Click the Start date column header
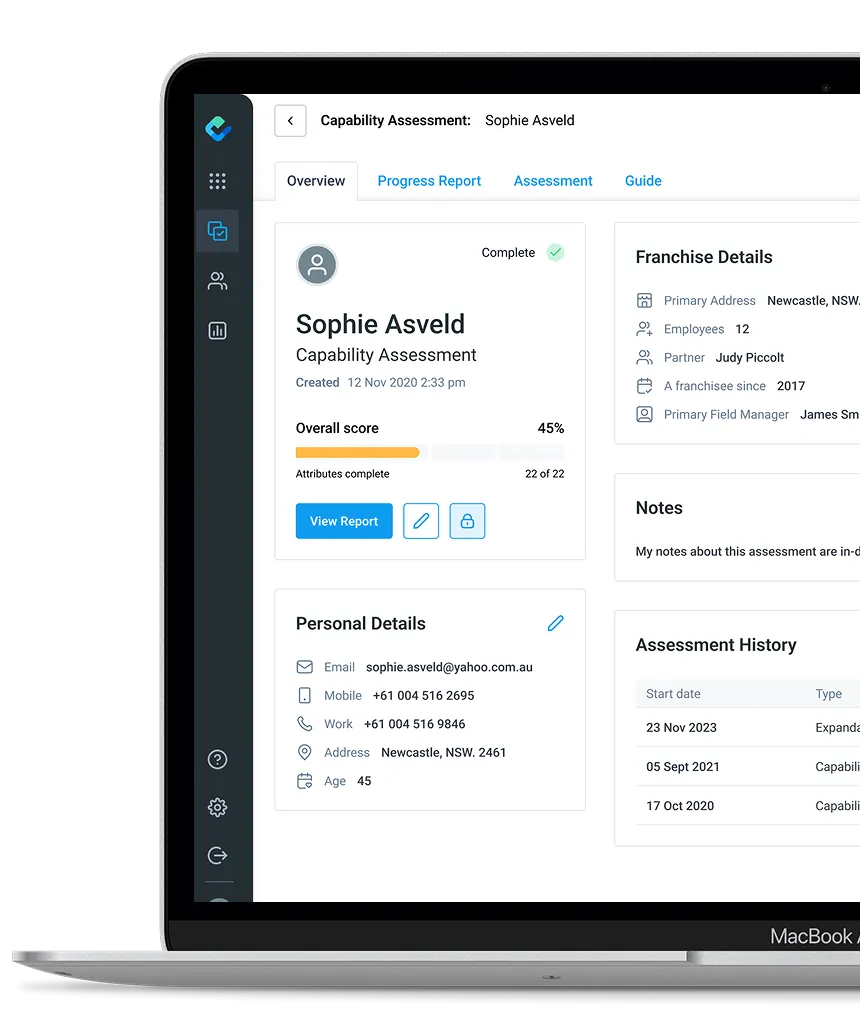The image size is (860, 1014). point(673,694)
